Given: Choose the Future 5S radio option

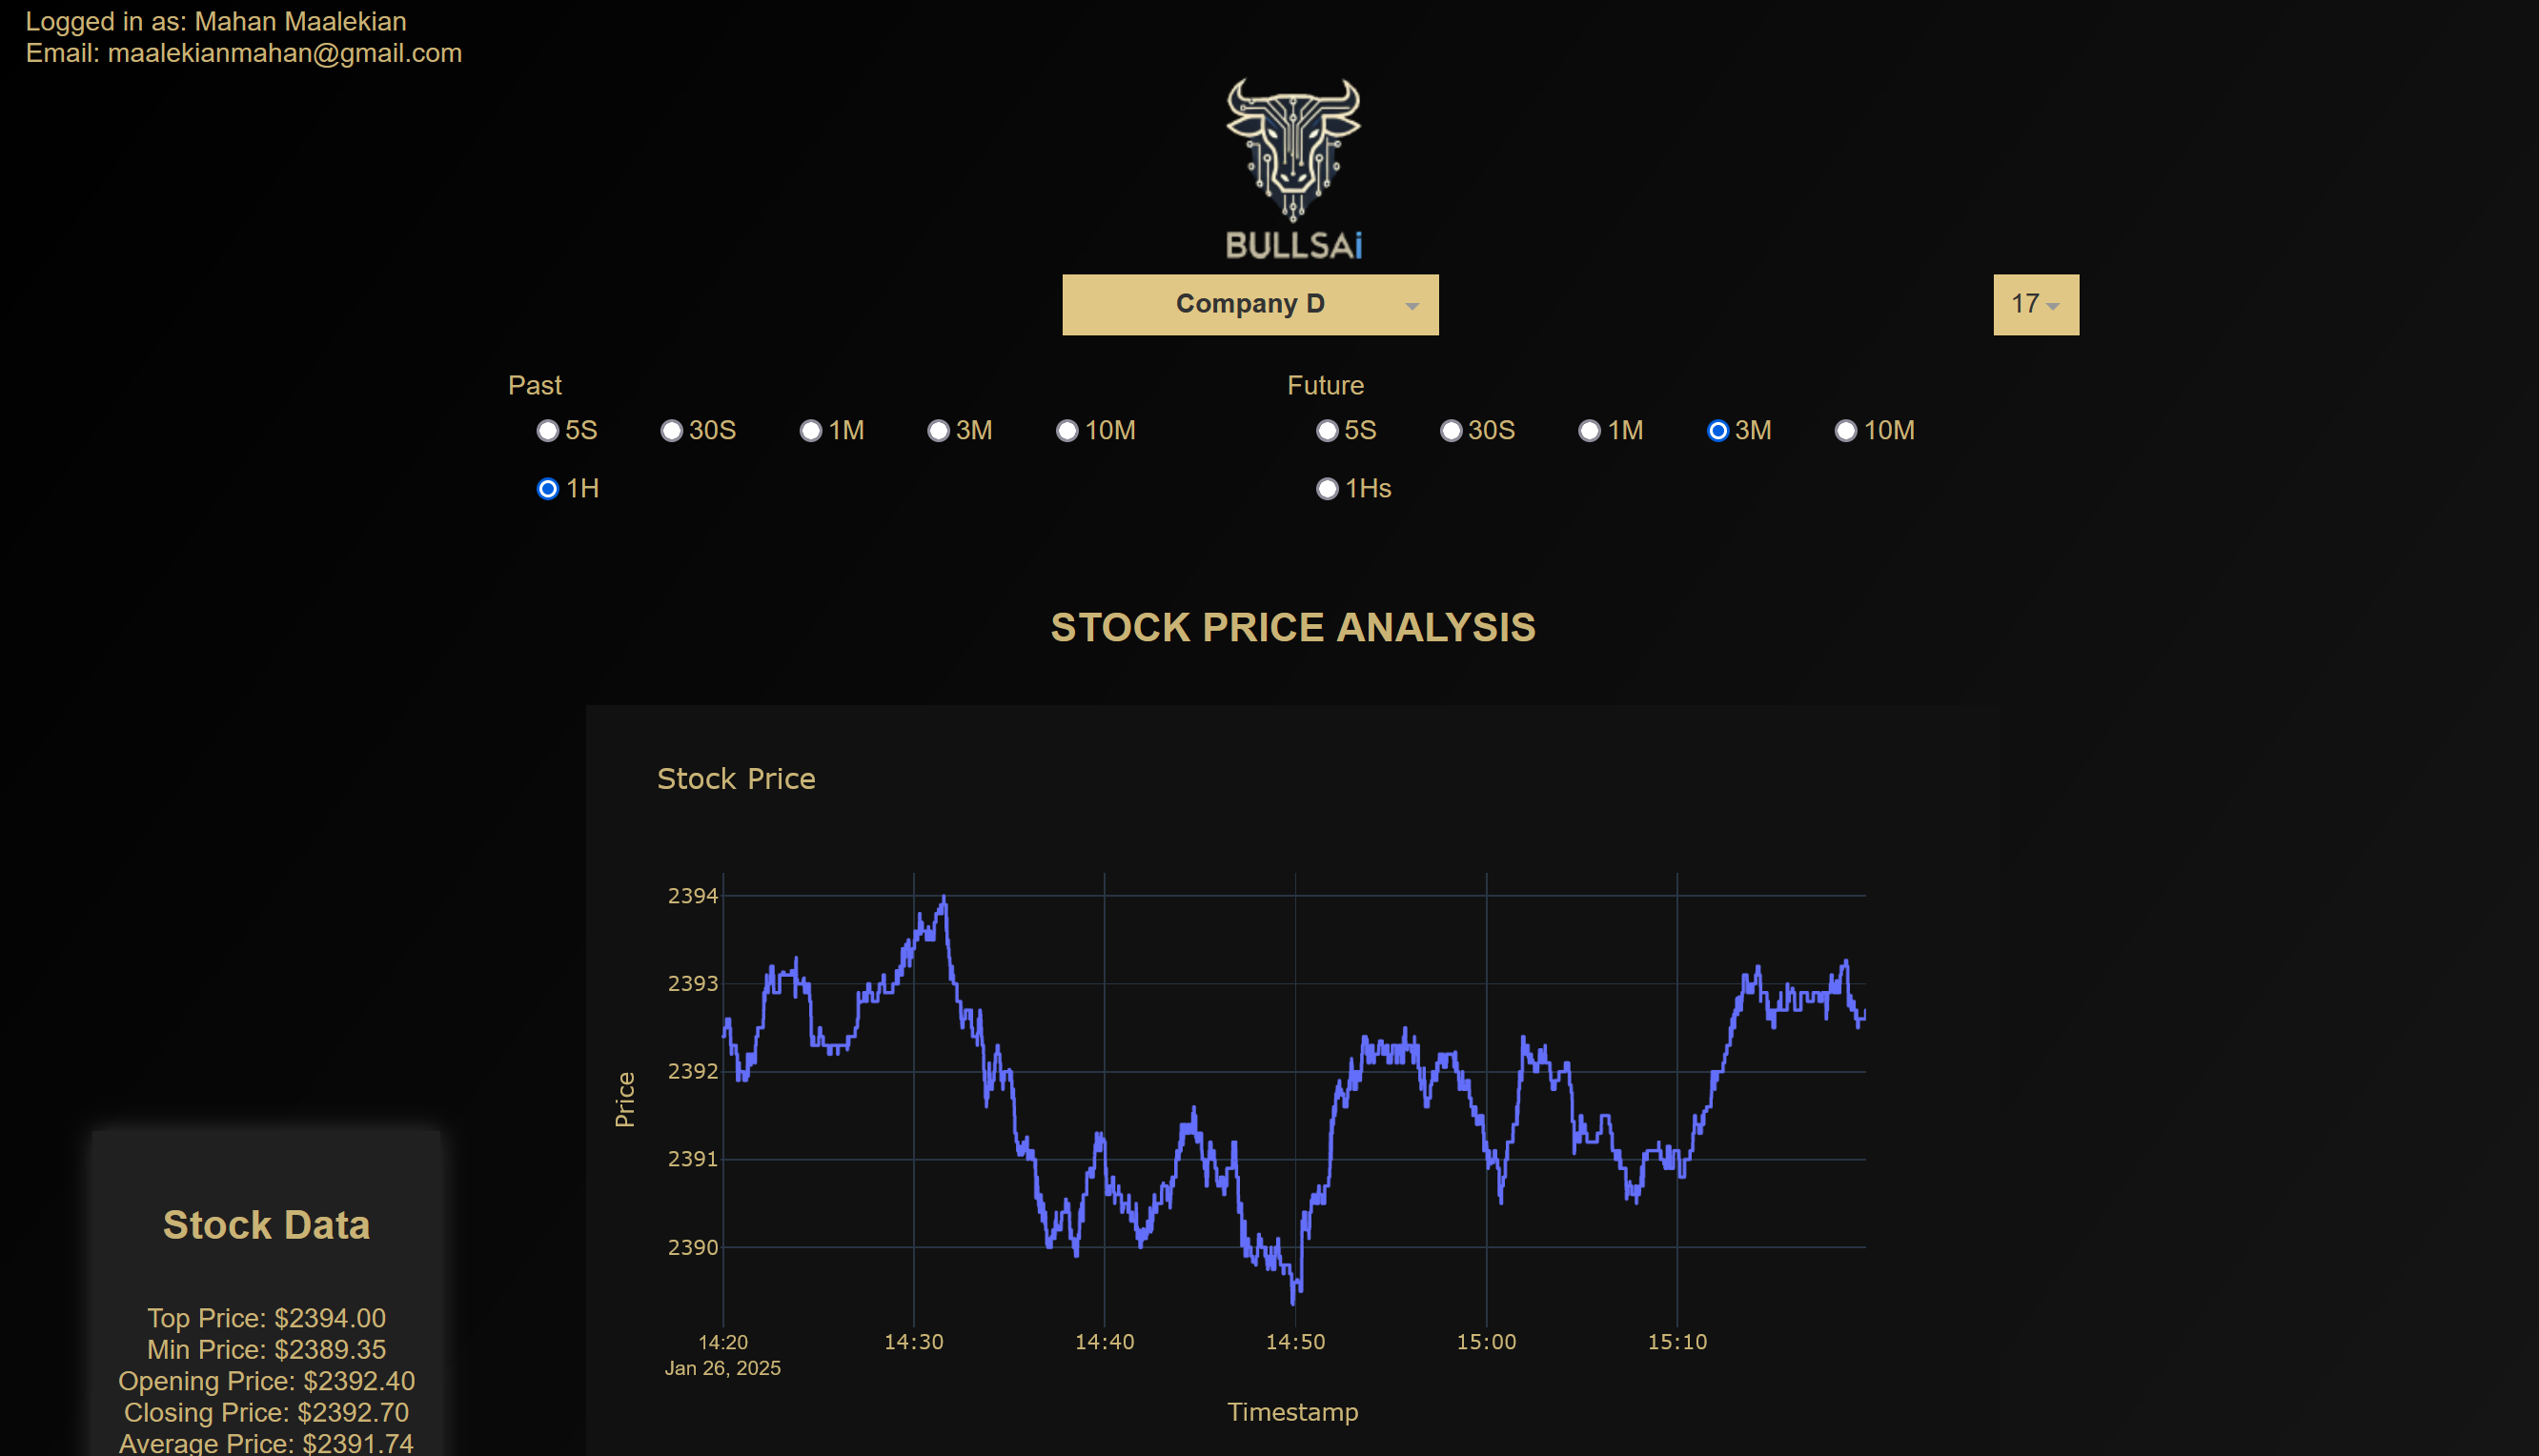Looking at the screenshot, I should coord(1327,430).
